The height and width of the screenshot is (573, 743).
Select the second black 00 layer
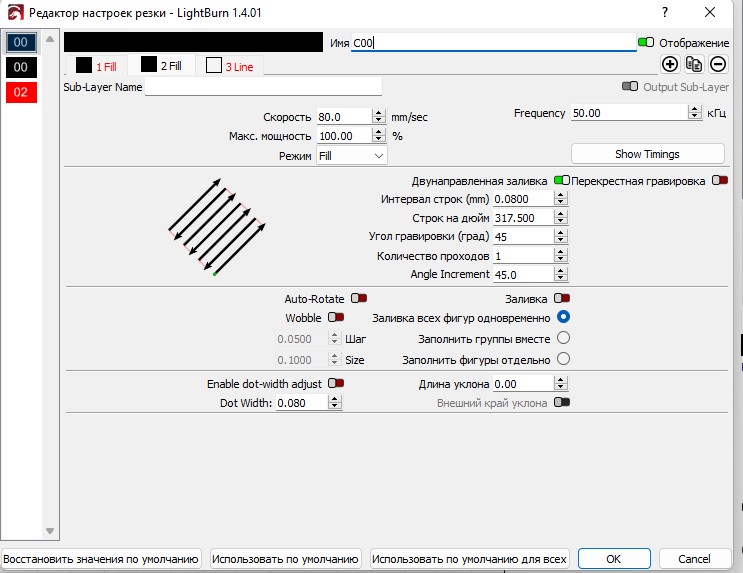(x=21, y=67)
